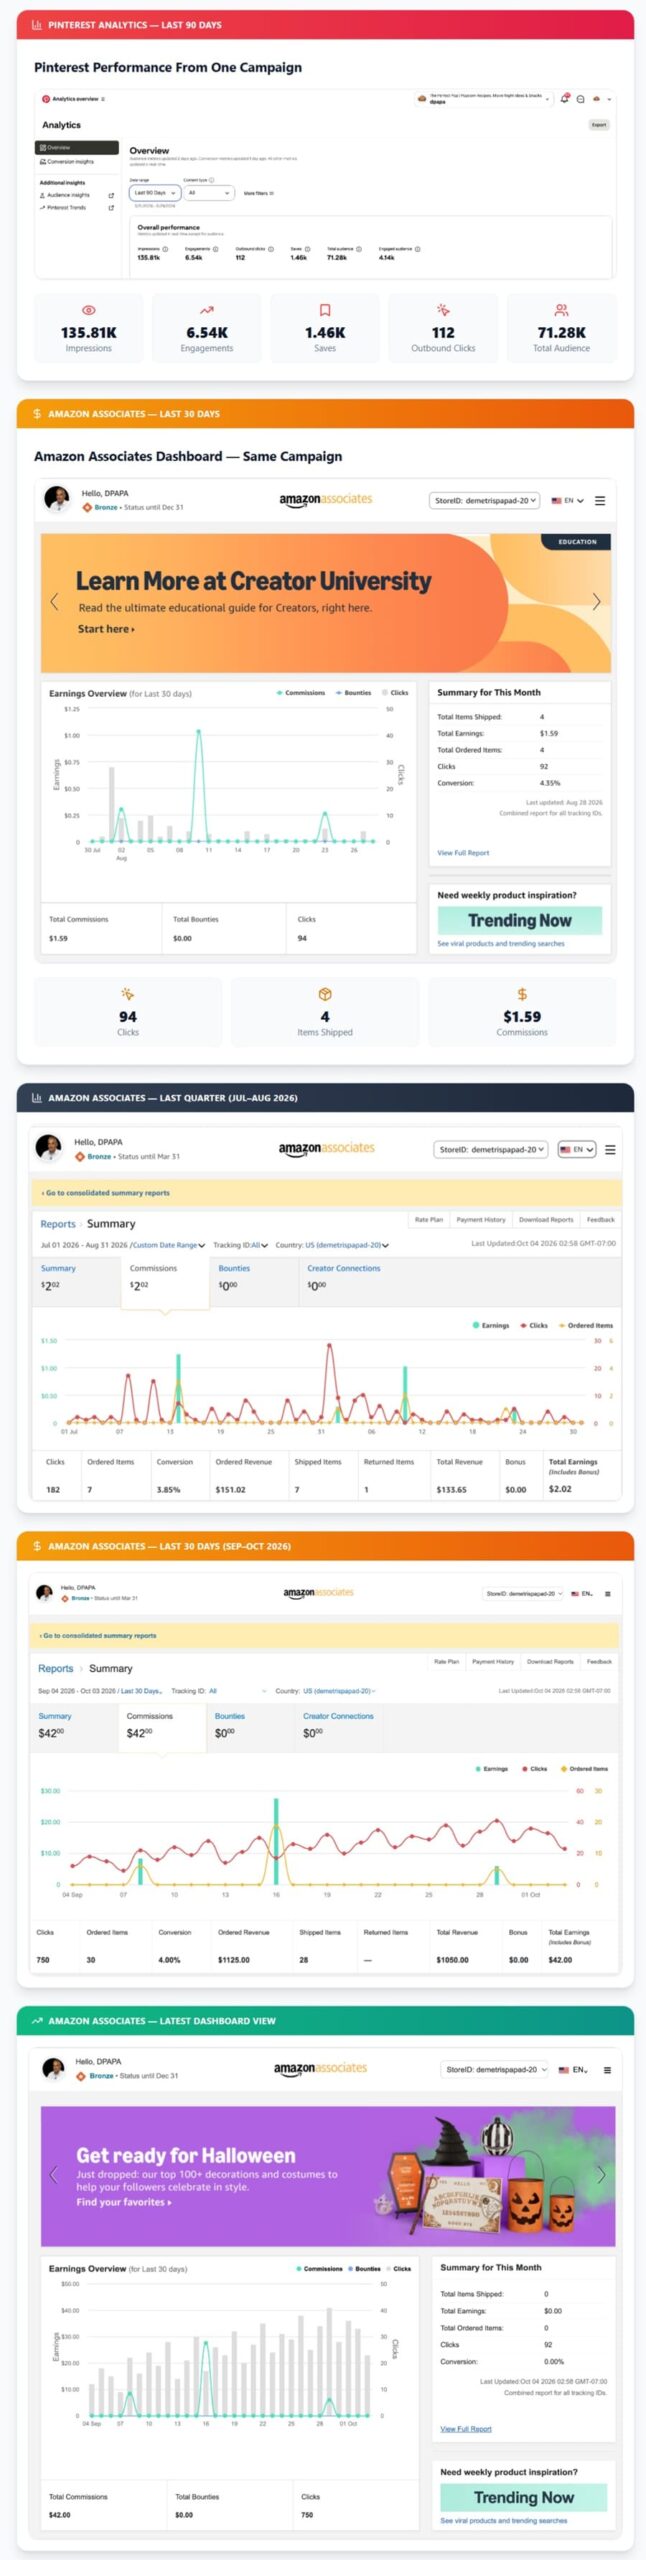Image resolution: width=646 pixels, height=2560 pixels.
Task: Click the box icon on Items Shipped card
Action: pyautogui.click(x=325, y=995)
